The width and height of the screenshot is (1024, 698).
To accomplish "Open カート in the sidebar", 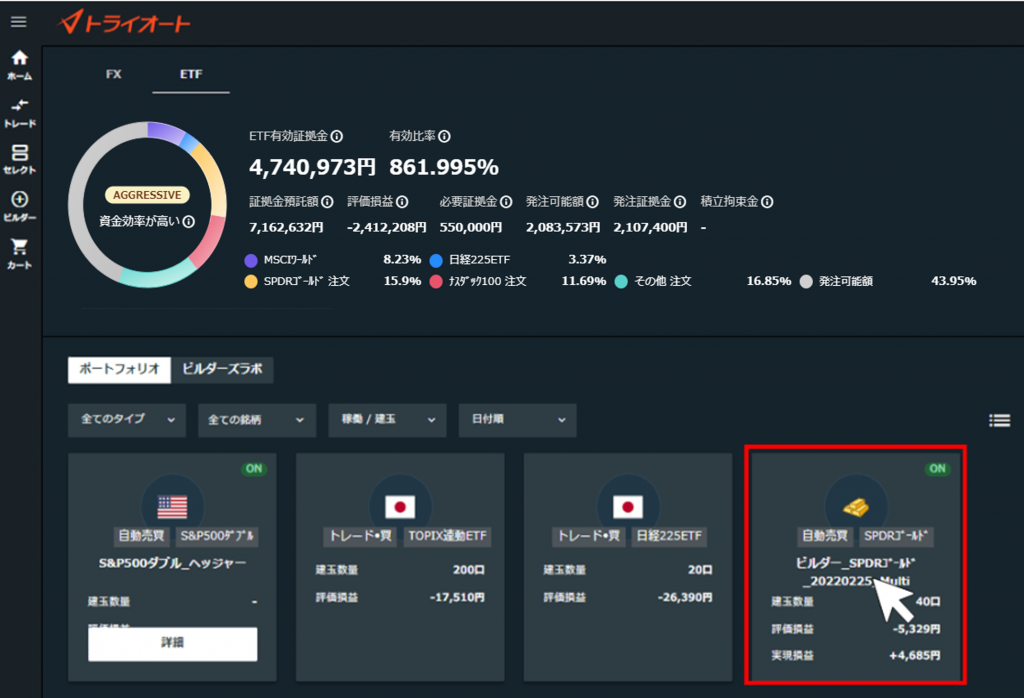I will pos(20,254).
